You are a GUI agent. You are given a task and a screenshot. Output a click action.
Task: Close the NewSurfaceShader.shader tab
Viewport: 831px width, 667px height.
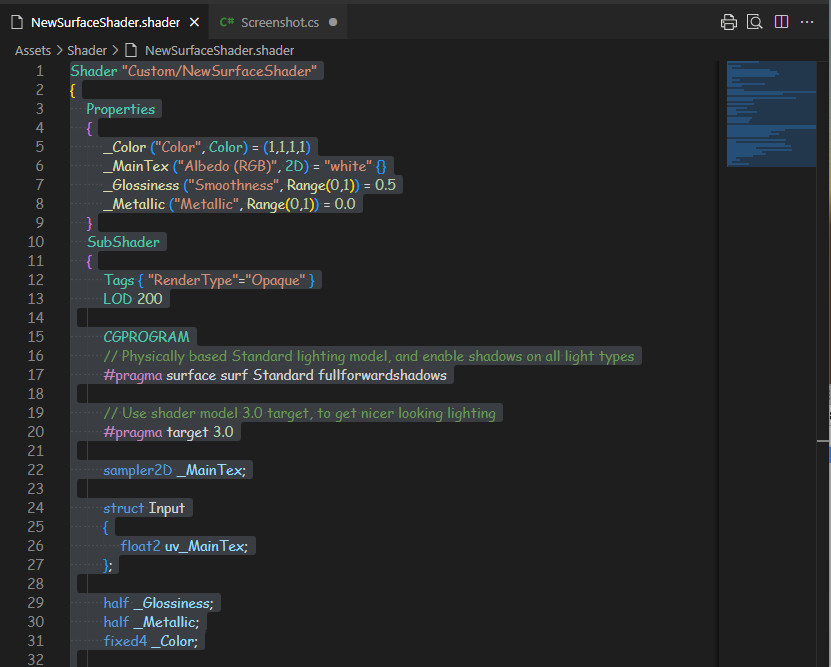pos(194,22)
